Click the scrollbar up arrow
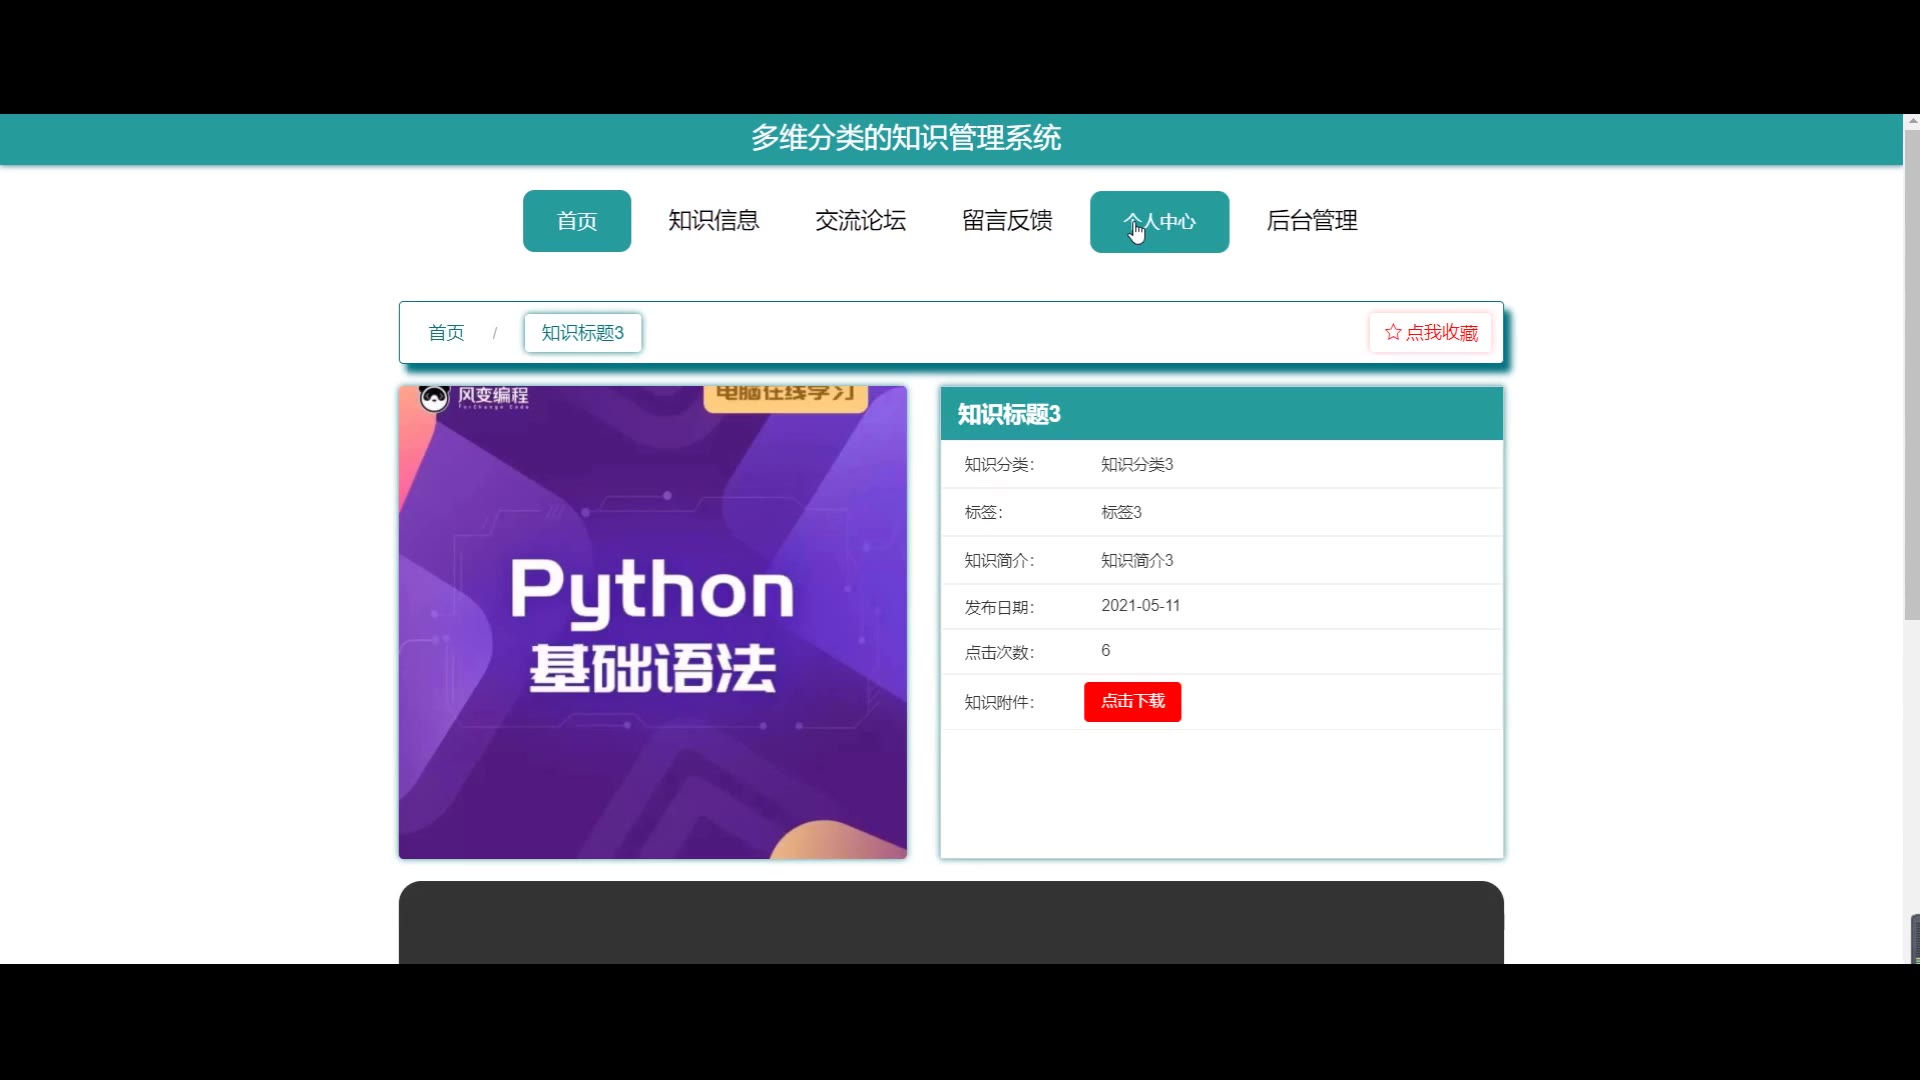Viewport: 1920px width, 1080px height. tap(1911, 122)
